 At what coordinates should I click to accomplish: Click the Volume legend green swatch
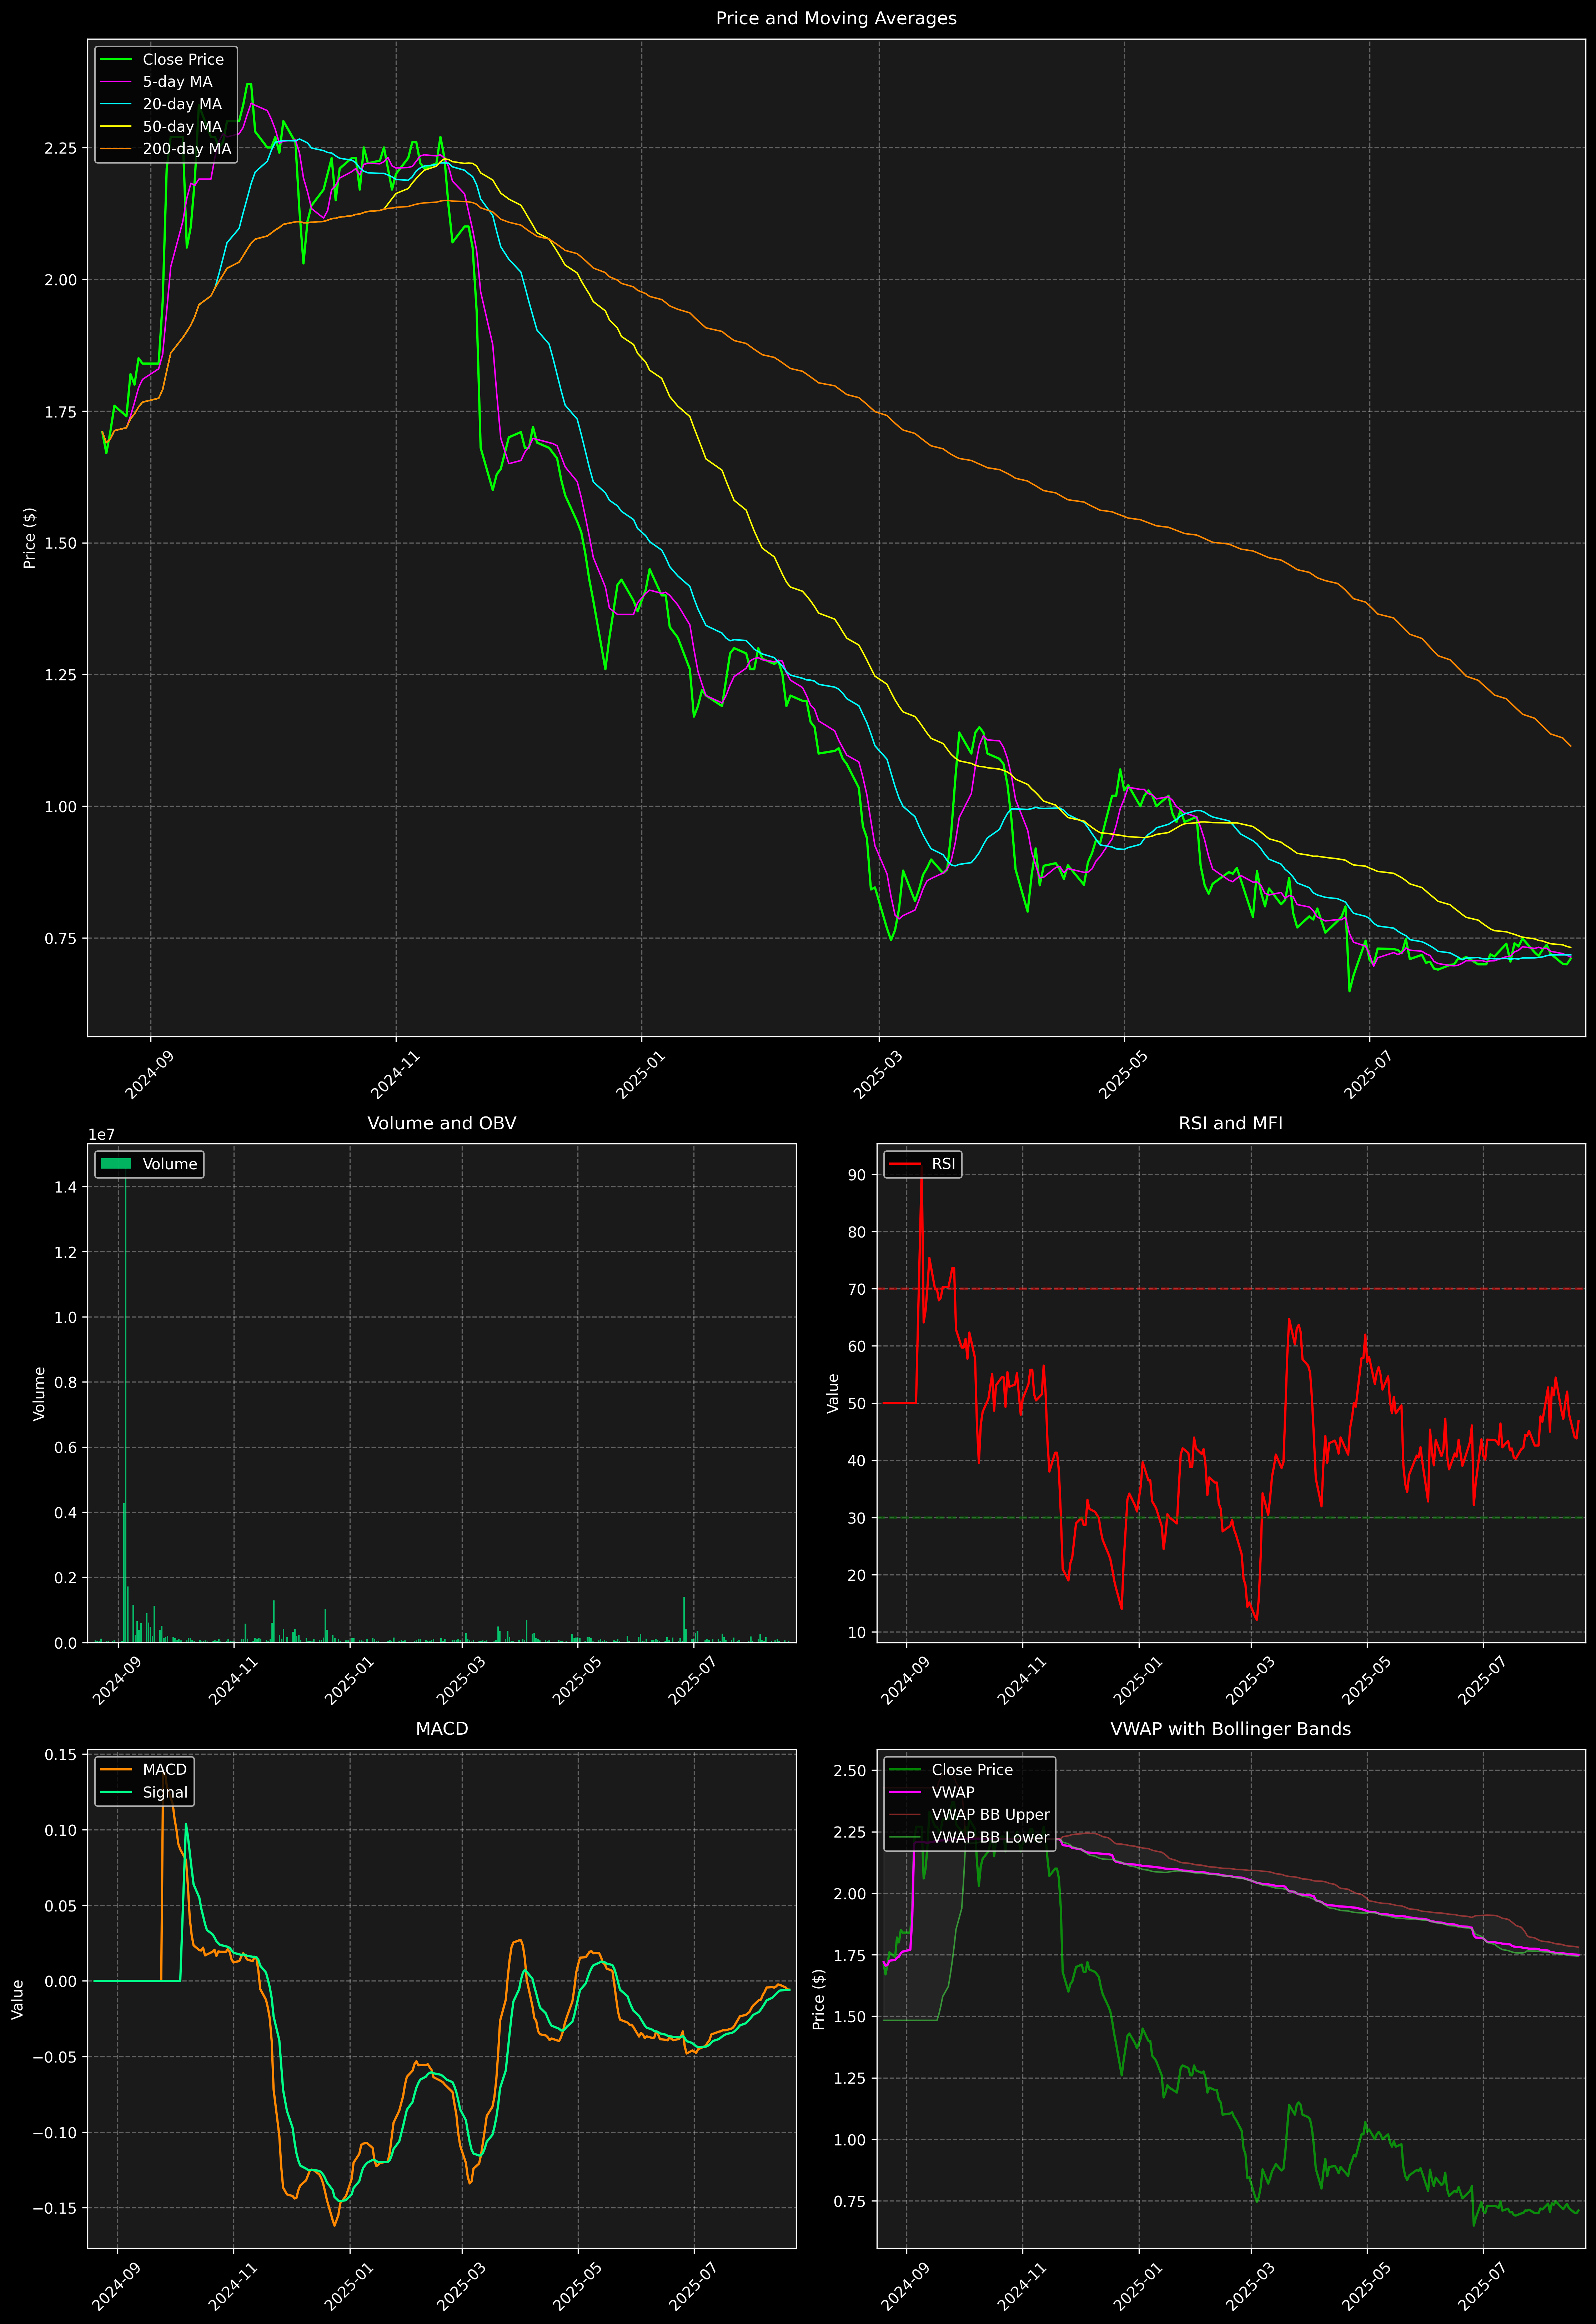point(116,1164)
